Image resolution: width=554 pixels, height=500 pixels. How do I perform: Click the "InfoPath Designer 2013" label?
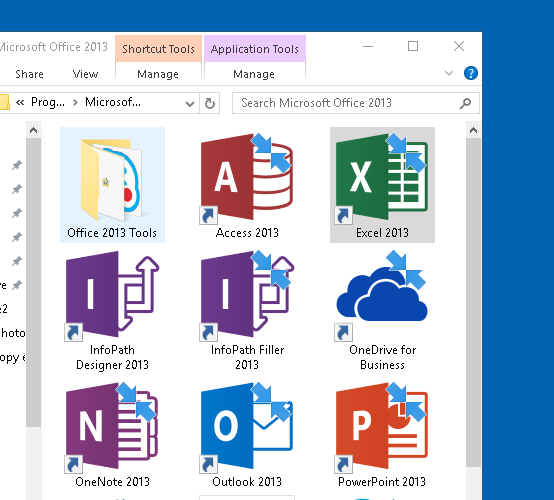[112, 357]
